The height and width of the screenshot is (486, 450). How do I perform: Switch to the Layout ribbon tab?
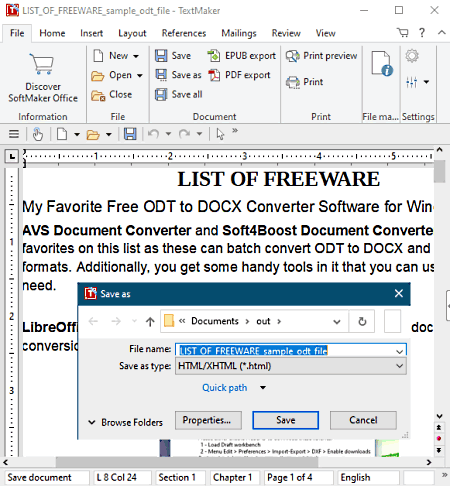132,33
